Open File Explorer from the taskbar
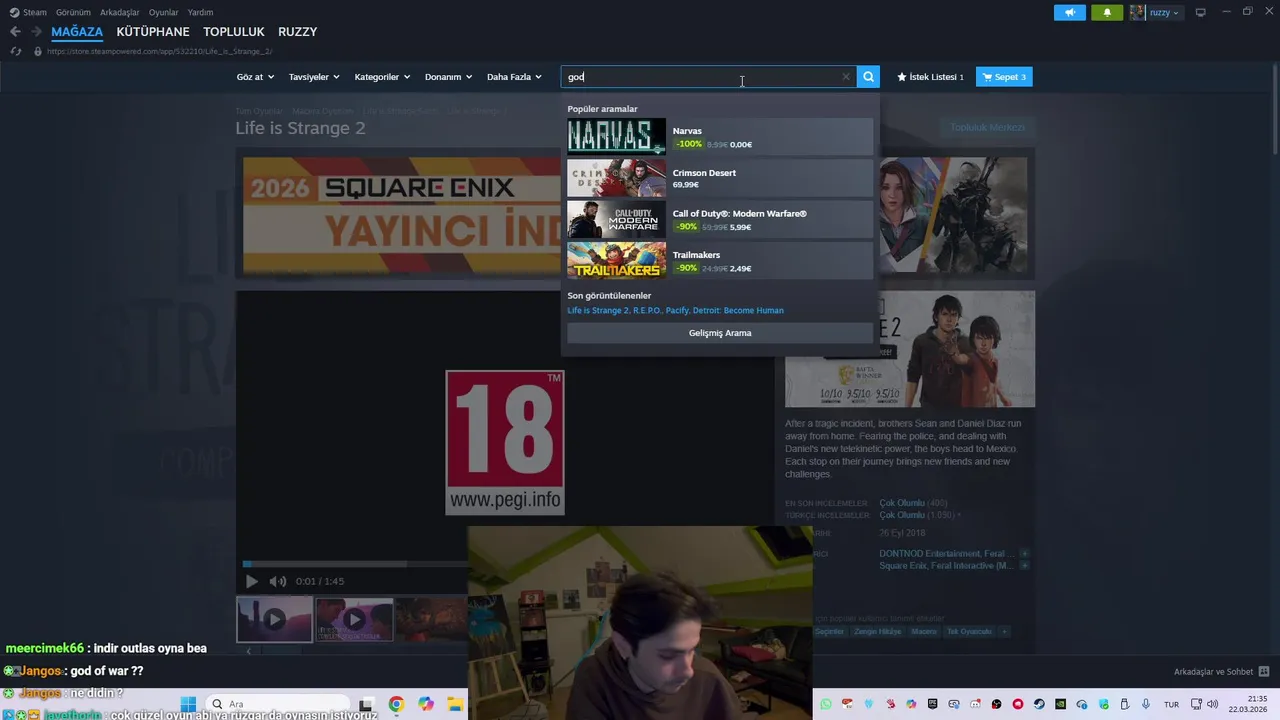Viewport: 1280px width, 720px height. tap(454, 704)
